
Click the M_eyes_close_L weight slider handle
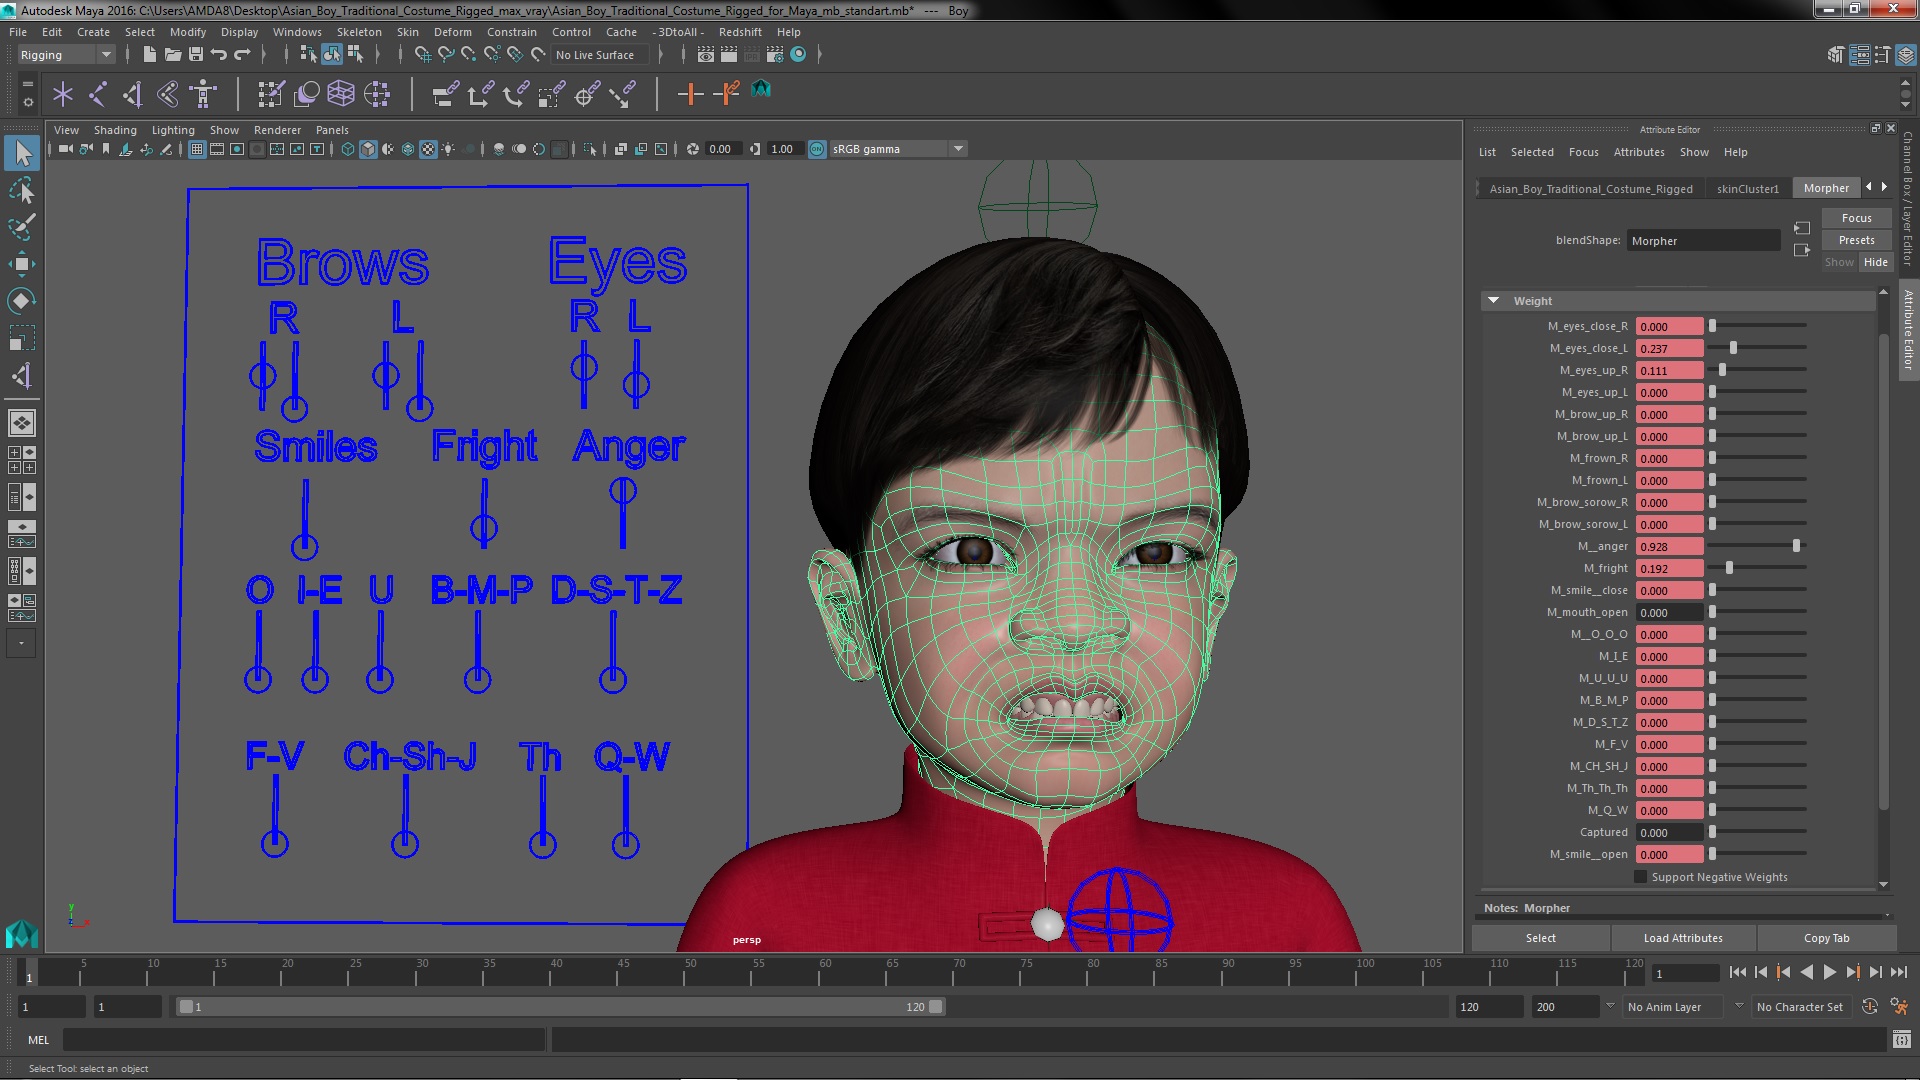pos(1733,348)
